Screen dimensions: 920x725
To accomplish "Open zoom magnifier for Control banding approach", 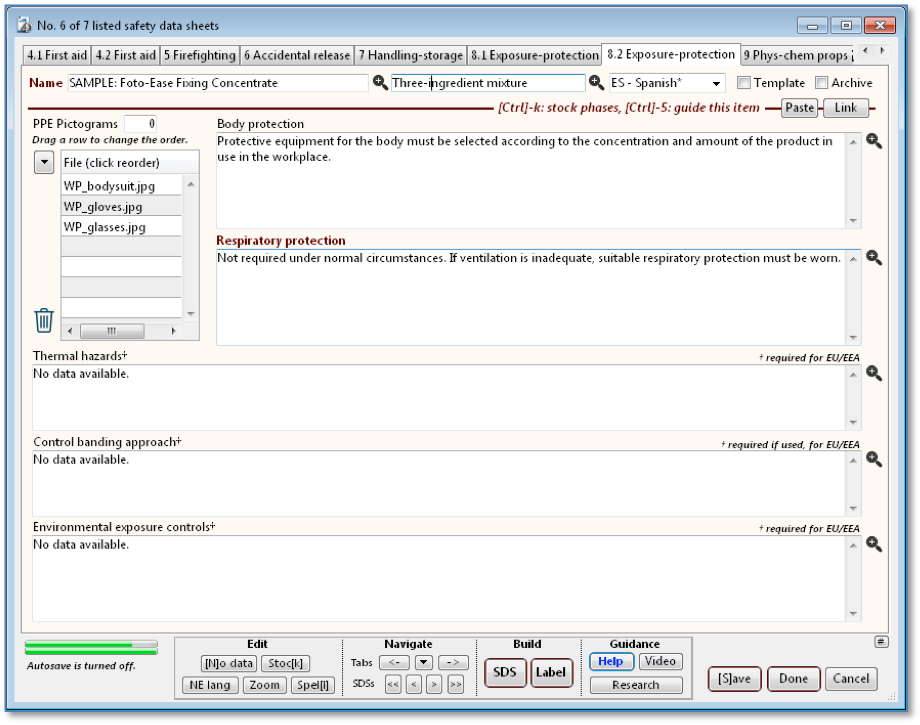I will coord(874,459).
